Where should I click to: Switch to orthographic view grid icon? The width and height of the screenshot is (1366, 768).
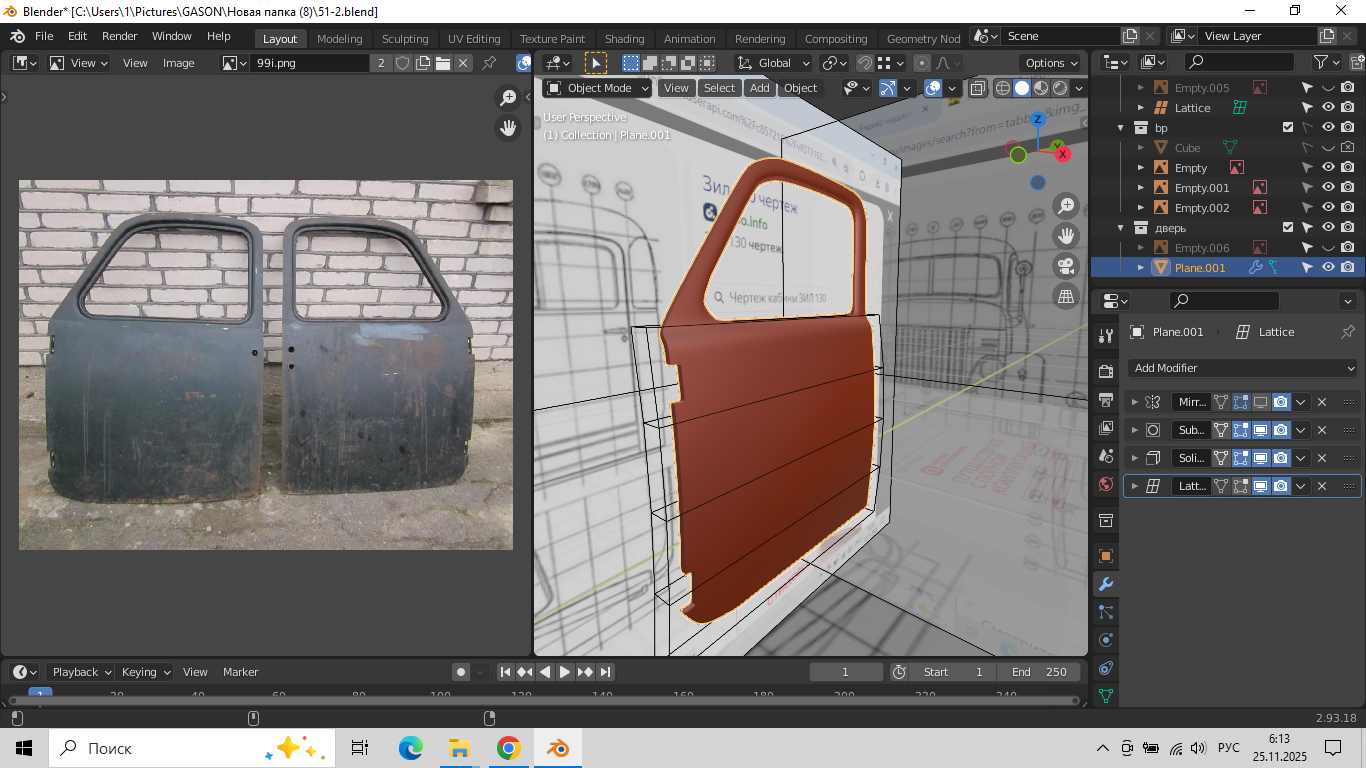1066,296
